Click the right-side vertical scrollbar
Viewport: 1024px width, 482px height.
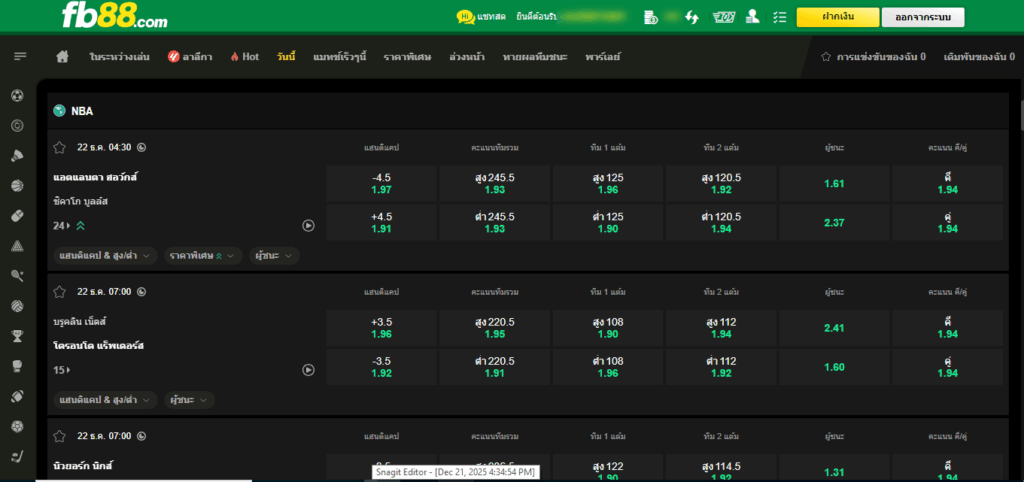(x=1020, y=114)
